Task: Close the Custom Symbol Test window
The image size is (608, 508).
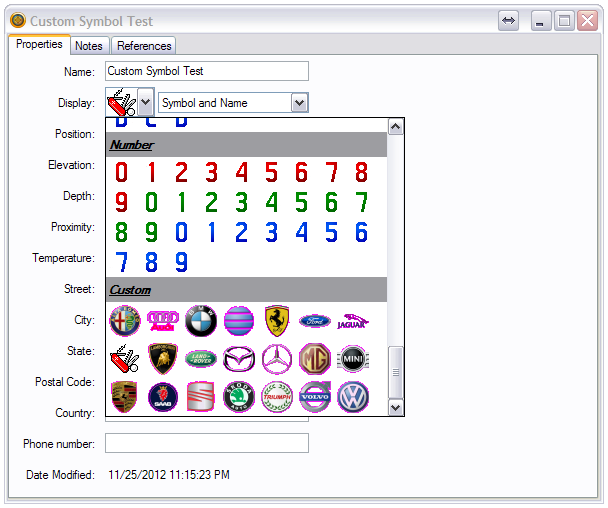Action: 587,21
